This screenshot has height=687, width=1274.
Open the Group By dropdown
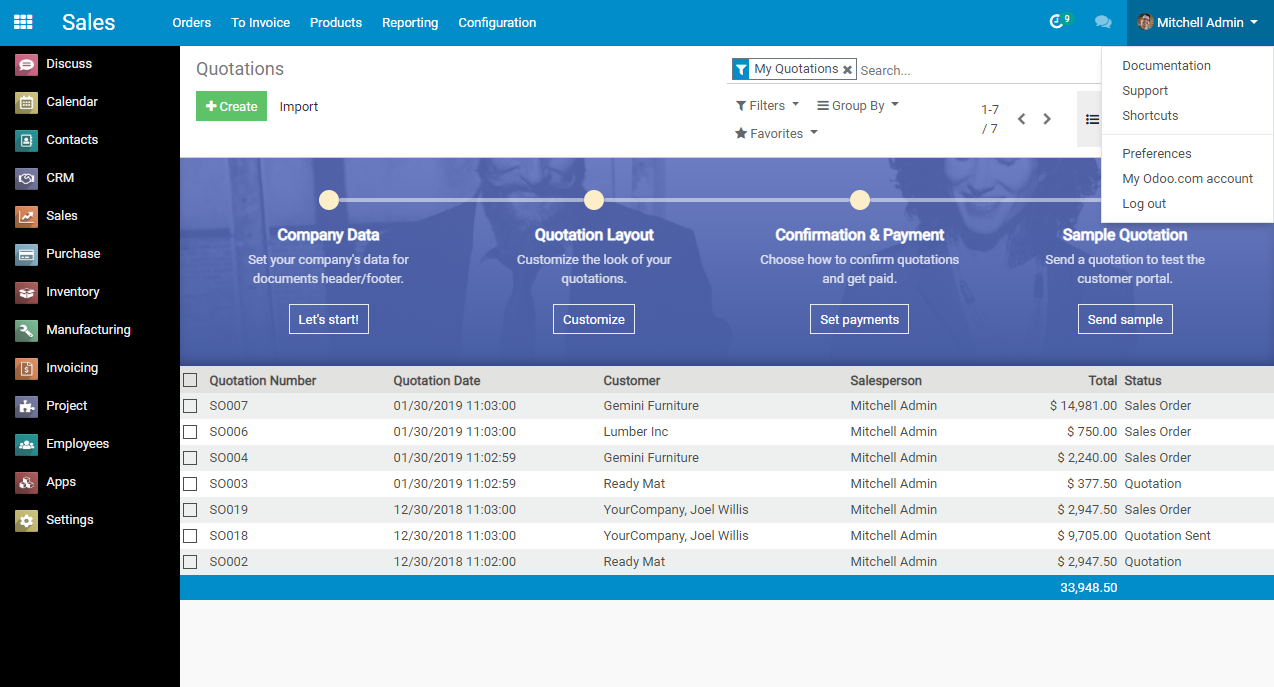tap(857, 105)
